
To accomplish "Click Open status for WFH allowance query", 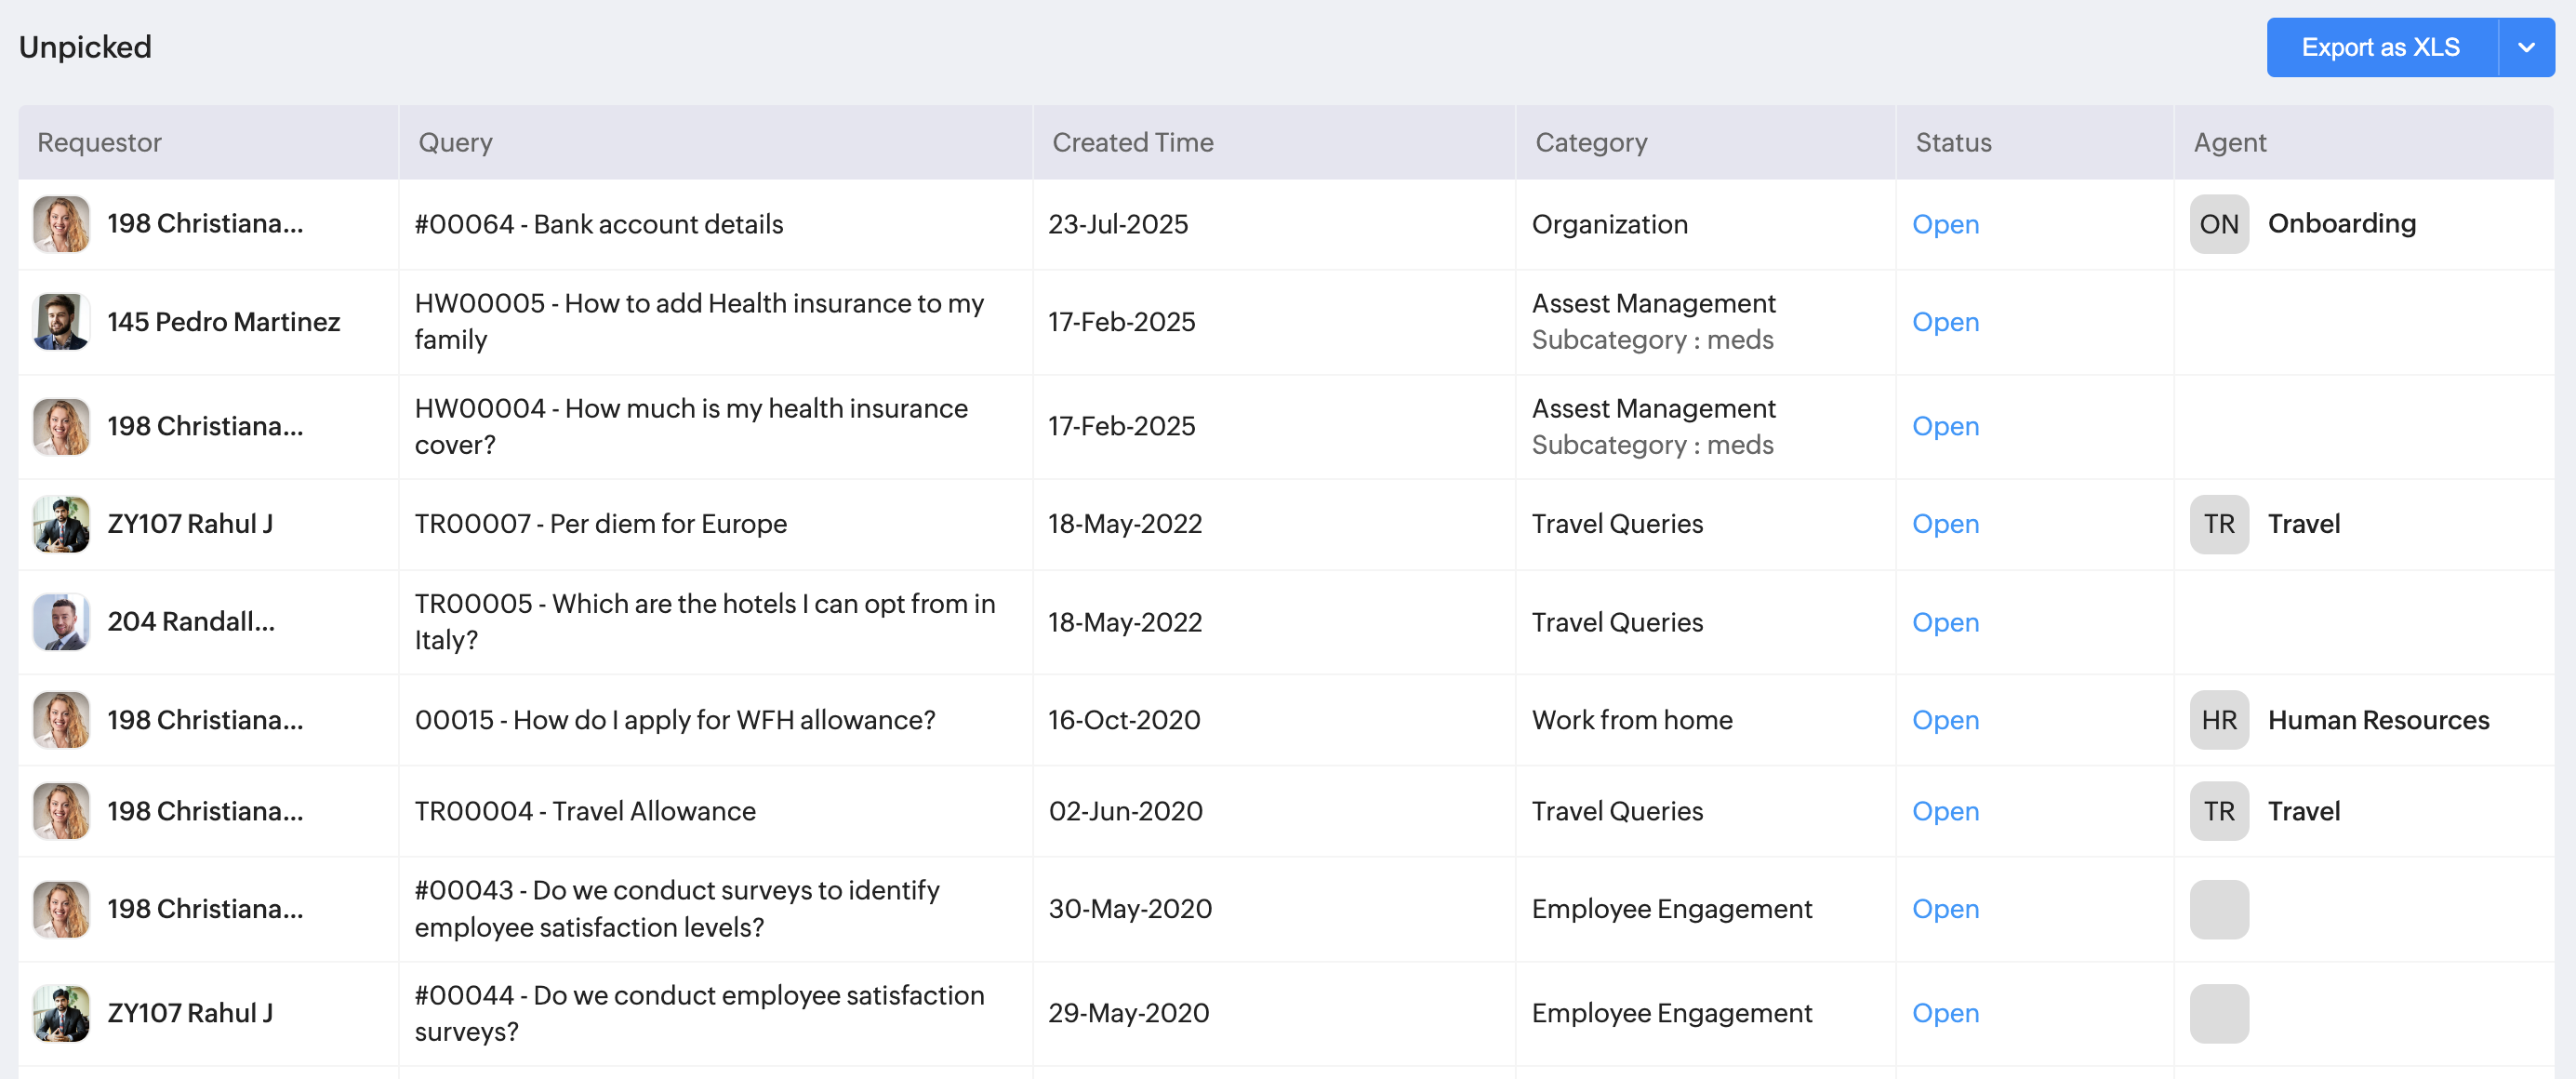I will tap(1945, 720).
